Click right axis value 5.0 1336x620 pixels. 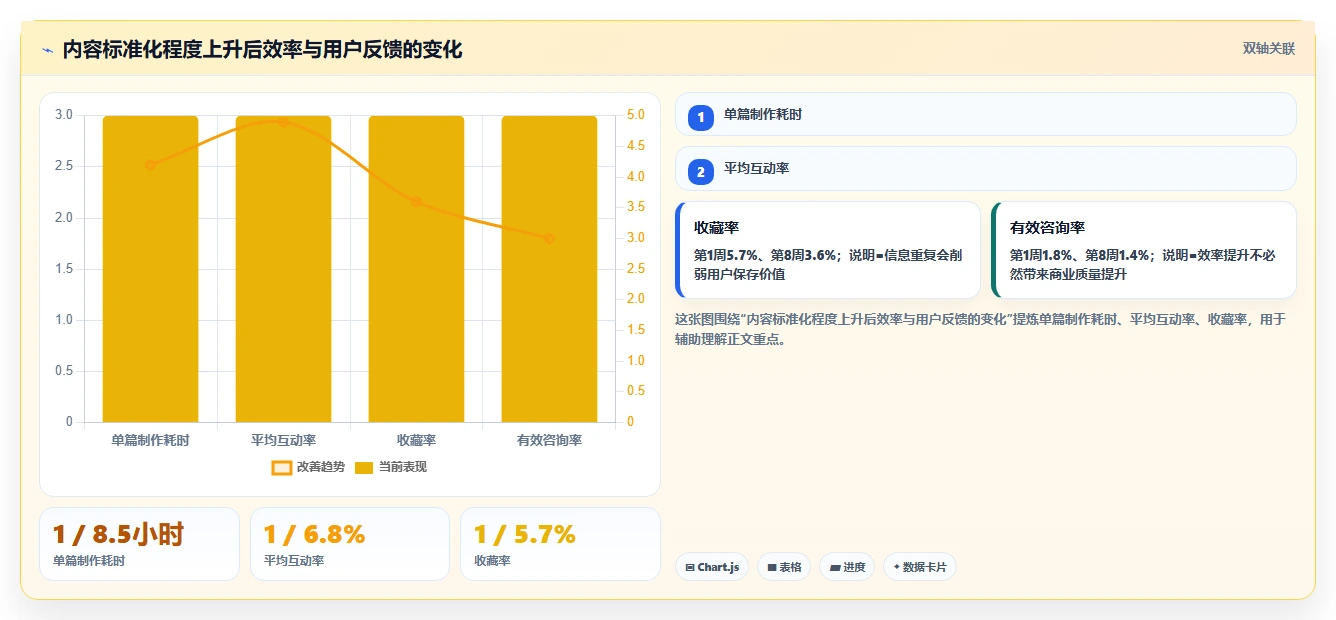636,115
